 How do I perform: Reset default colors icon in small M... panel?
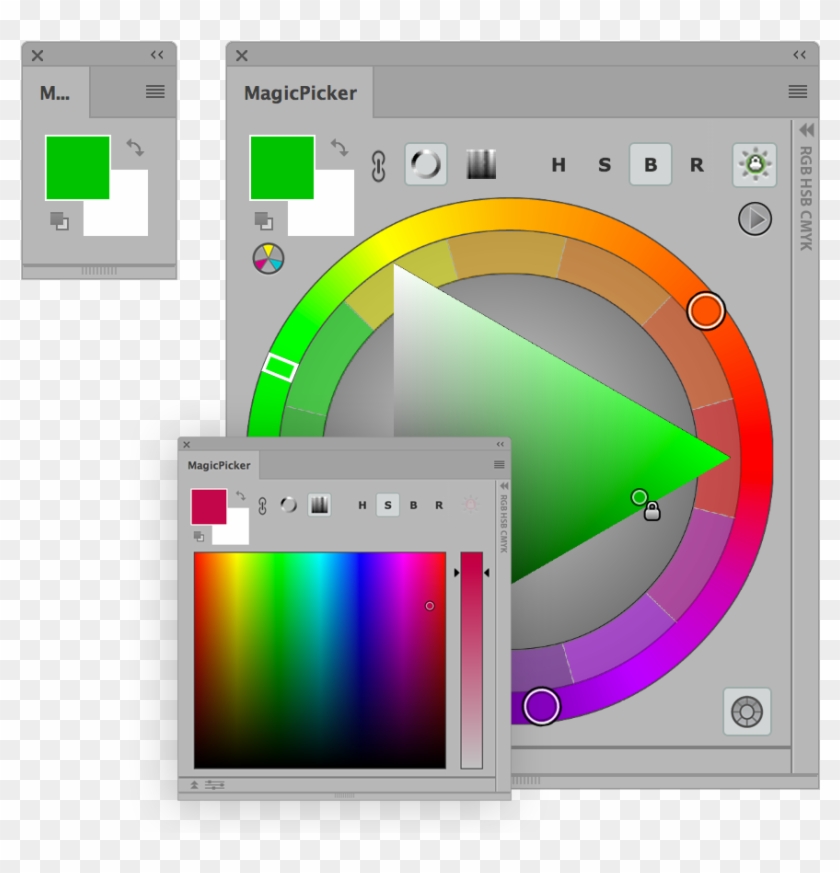[59, 221]
